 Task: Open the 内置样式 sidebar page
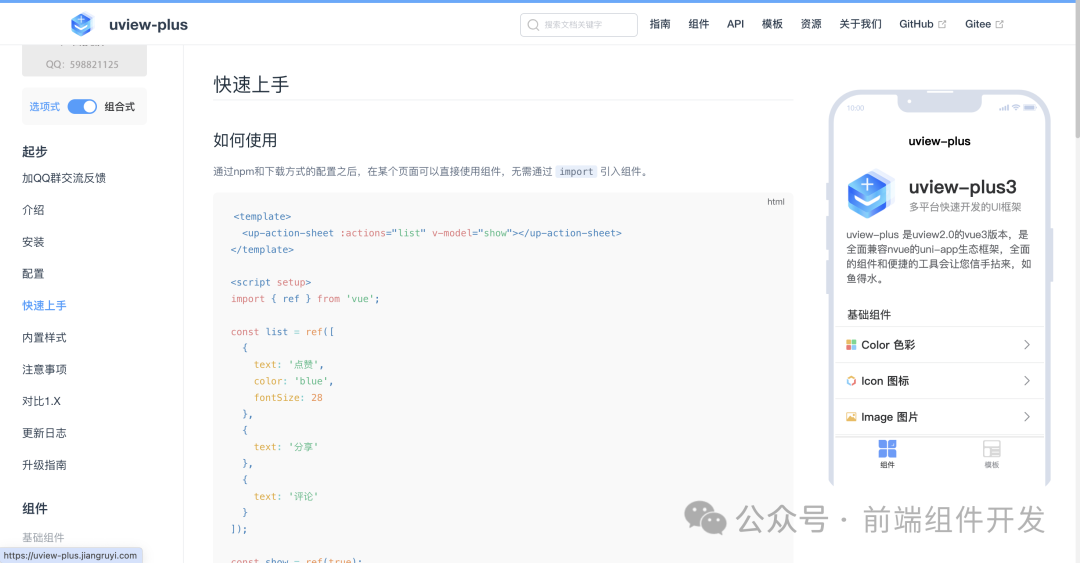click(x=44, y=338)
